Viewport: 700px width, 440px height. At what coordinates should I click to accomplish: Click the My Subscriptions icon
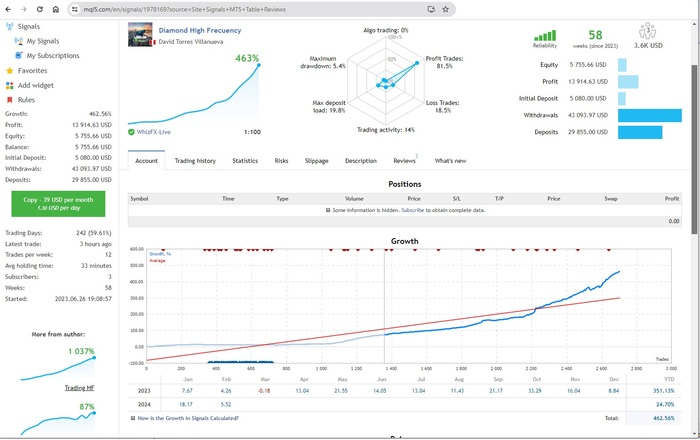point(18,56)
